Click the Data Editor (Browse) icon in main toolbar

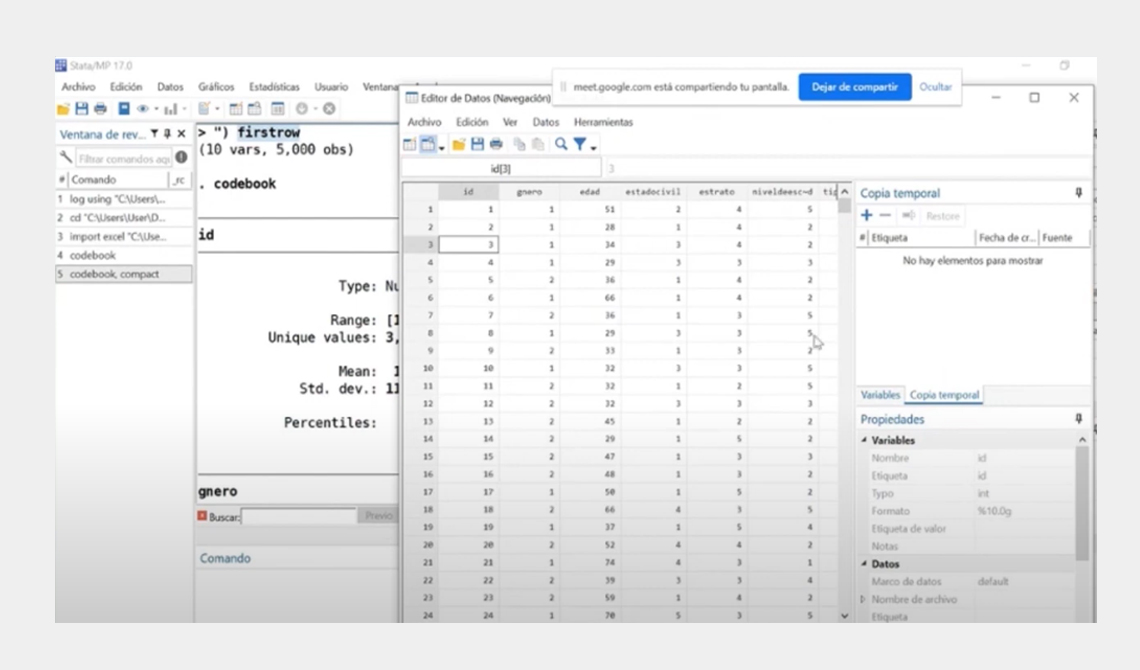tap(254, 109)
